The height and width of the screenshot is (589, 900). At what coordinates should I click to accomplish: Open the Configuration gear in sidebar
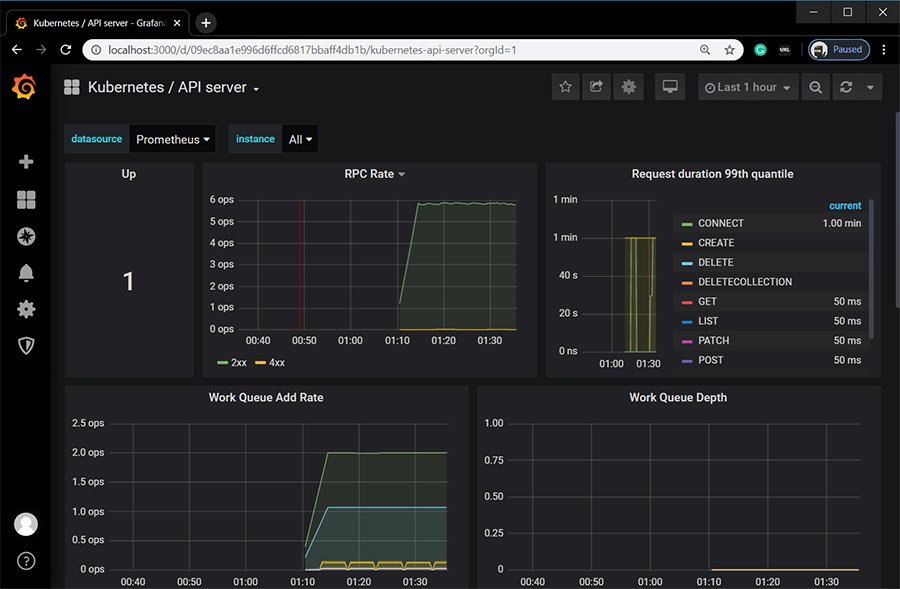tap(26, 309)
